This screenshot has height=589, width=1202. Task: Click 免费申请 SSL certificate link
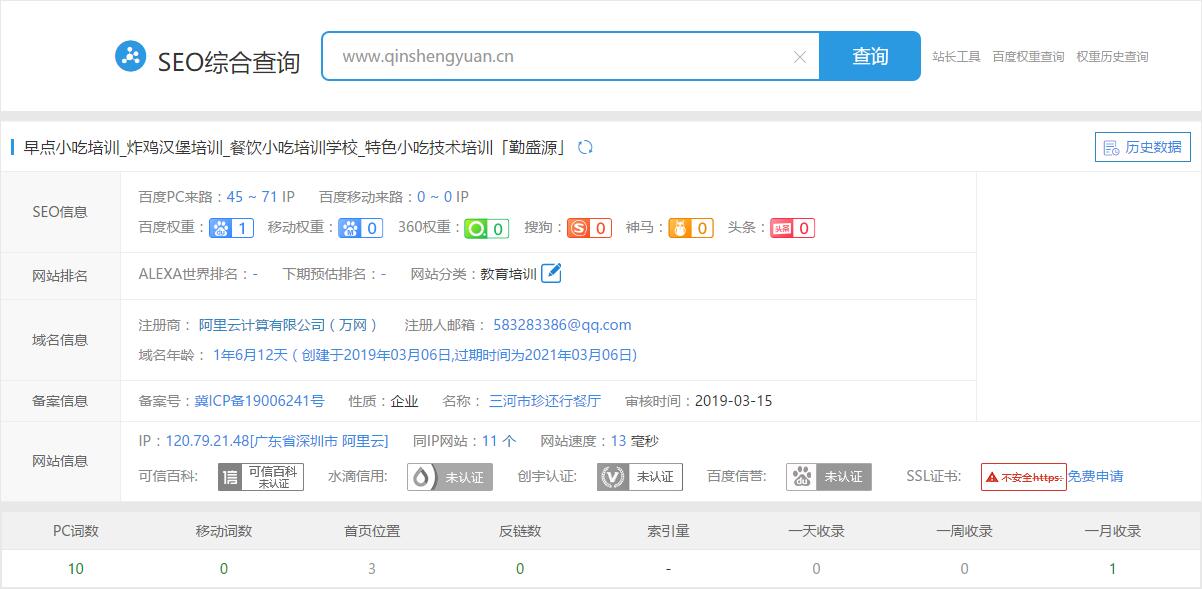click(1095, 476)
